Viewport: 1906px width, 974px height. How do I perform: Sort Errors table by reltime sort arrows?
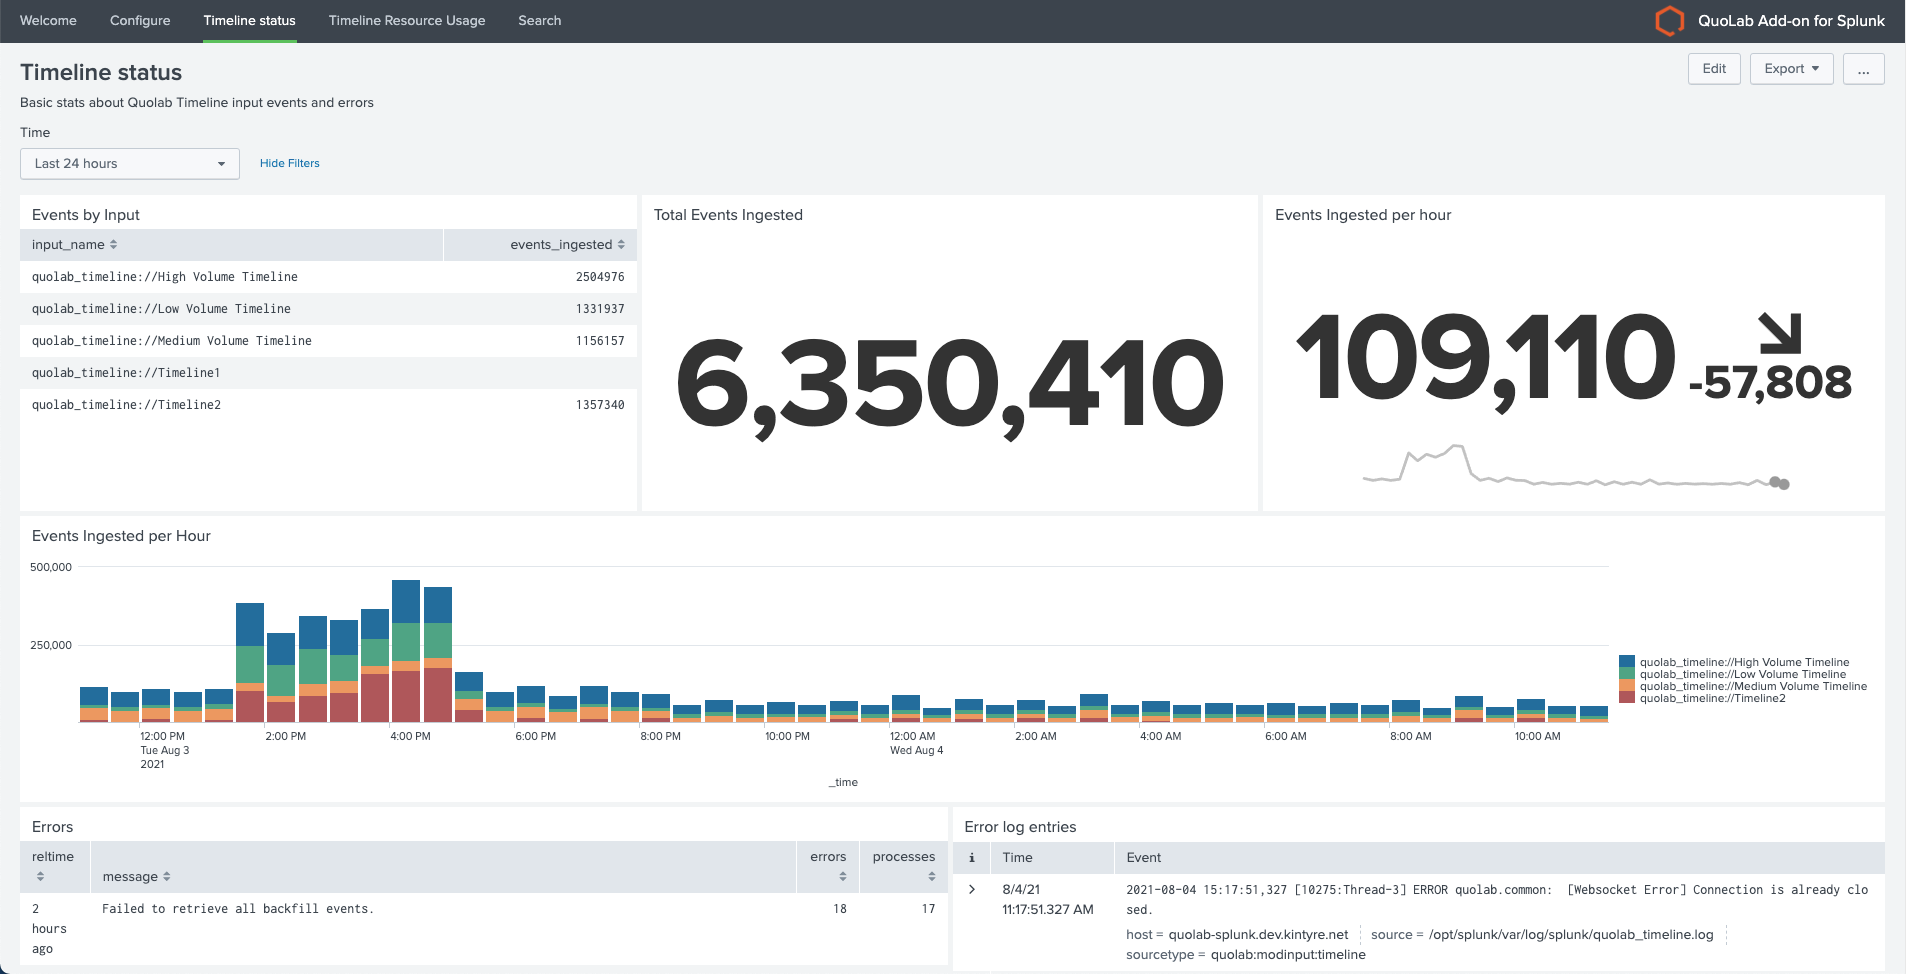click(x=40, y=877)
